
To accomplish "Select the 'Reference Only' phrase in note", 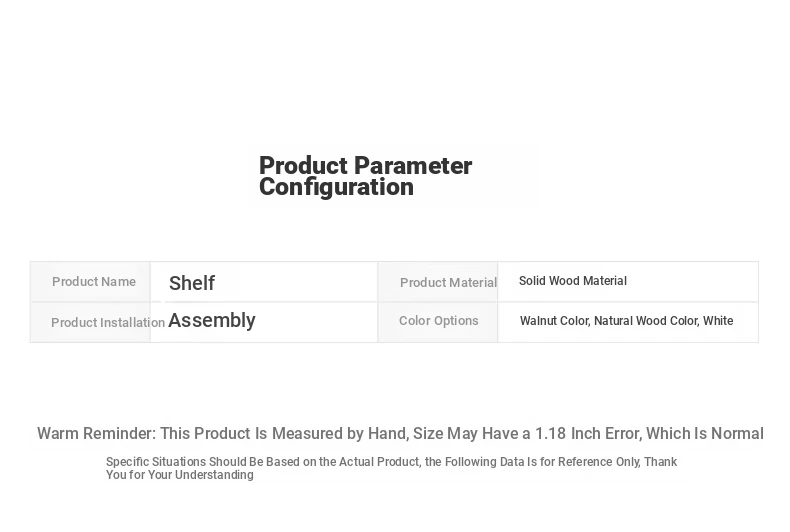I will [597, 462].
